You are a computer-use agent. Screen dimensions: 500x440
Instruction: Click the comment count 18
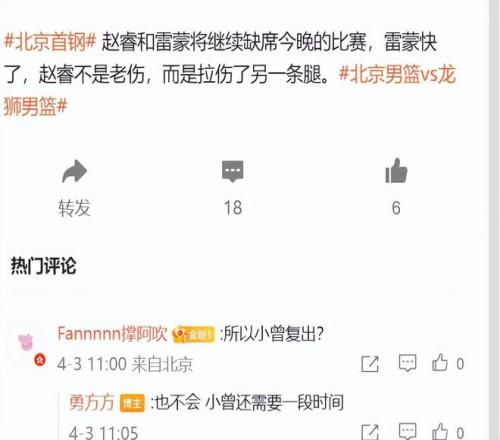point(233,208)
